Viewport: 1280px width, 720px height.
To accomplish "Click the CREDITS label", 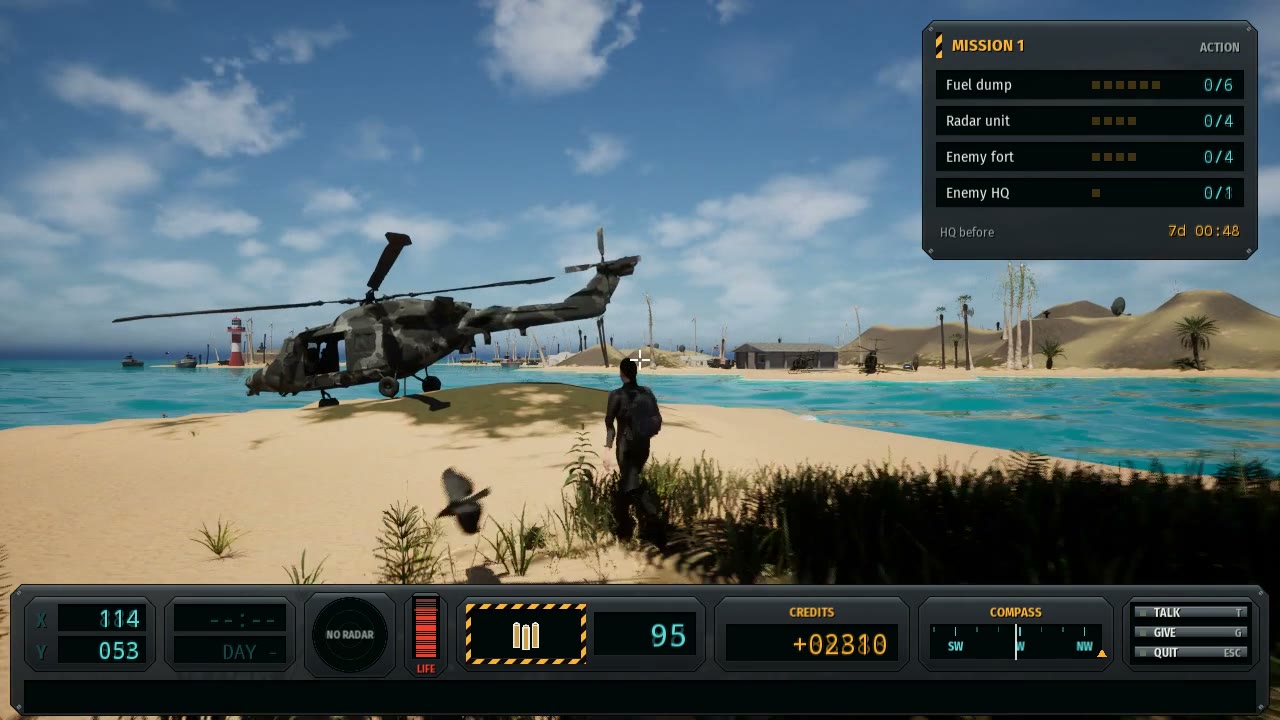I will click(811, 612).
